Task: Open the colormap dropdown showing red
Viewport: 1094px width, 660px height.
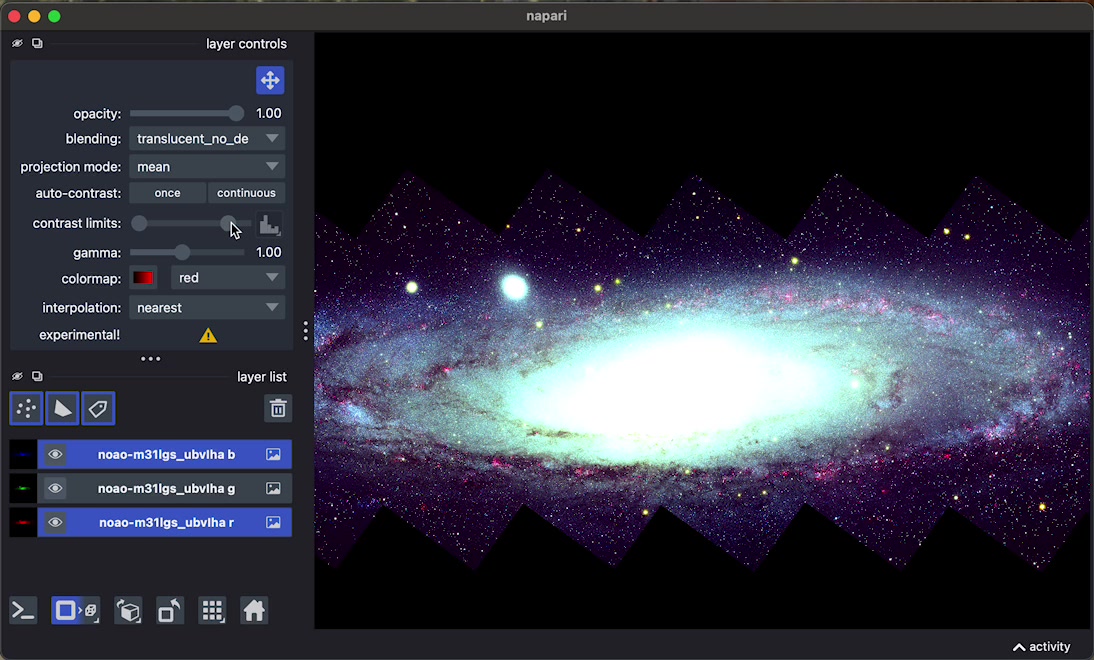Action: (228, 278)
